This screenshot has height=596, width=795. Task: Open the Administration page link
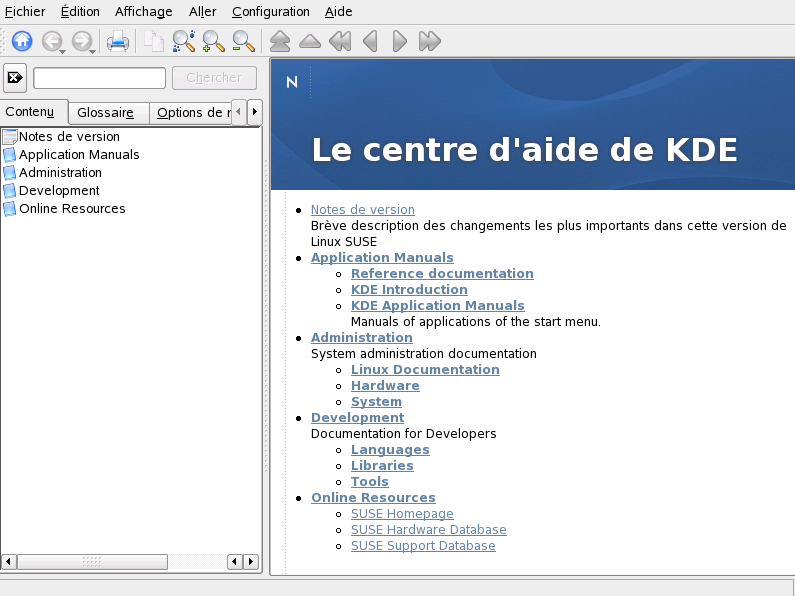[x=362, y=338]
